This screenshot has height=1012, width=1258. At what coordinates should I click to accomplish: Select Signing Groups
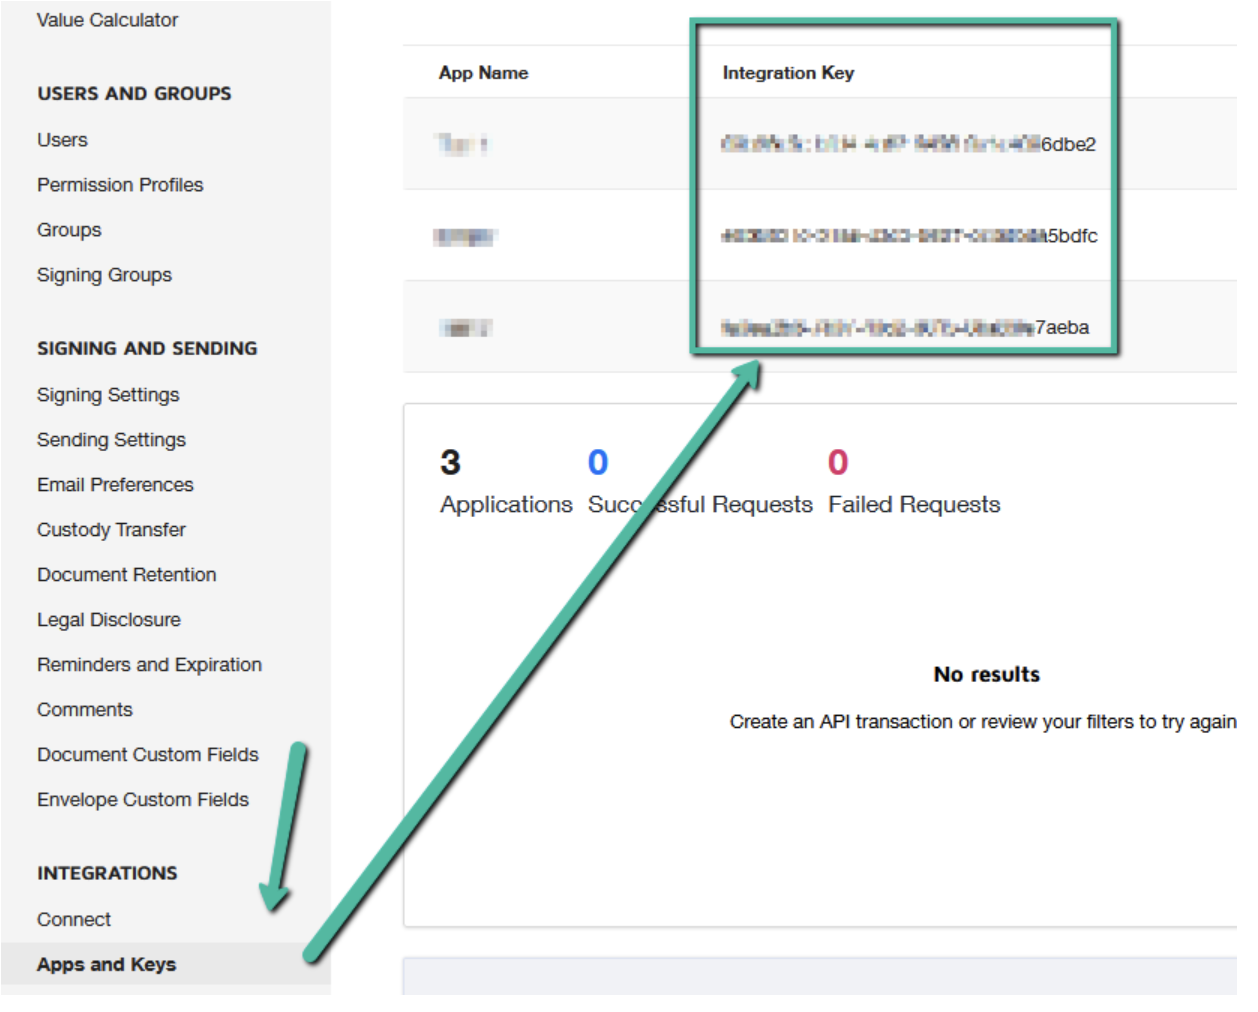click(x=103, y=274)
